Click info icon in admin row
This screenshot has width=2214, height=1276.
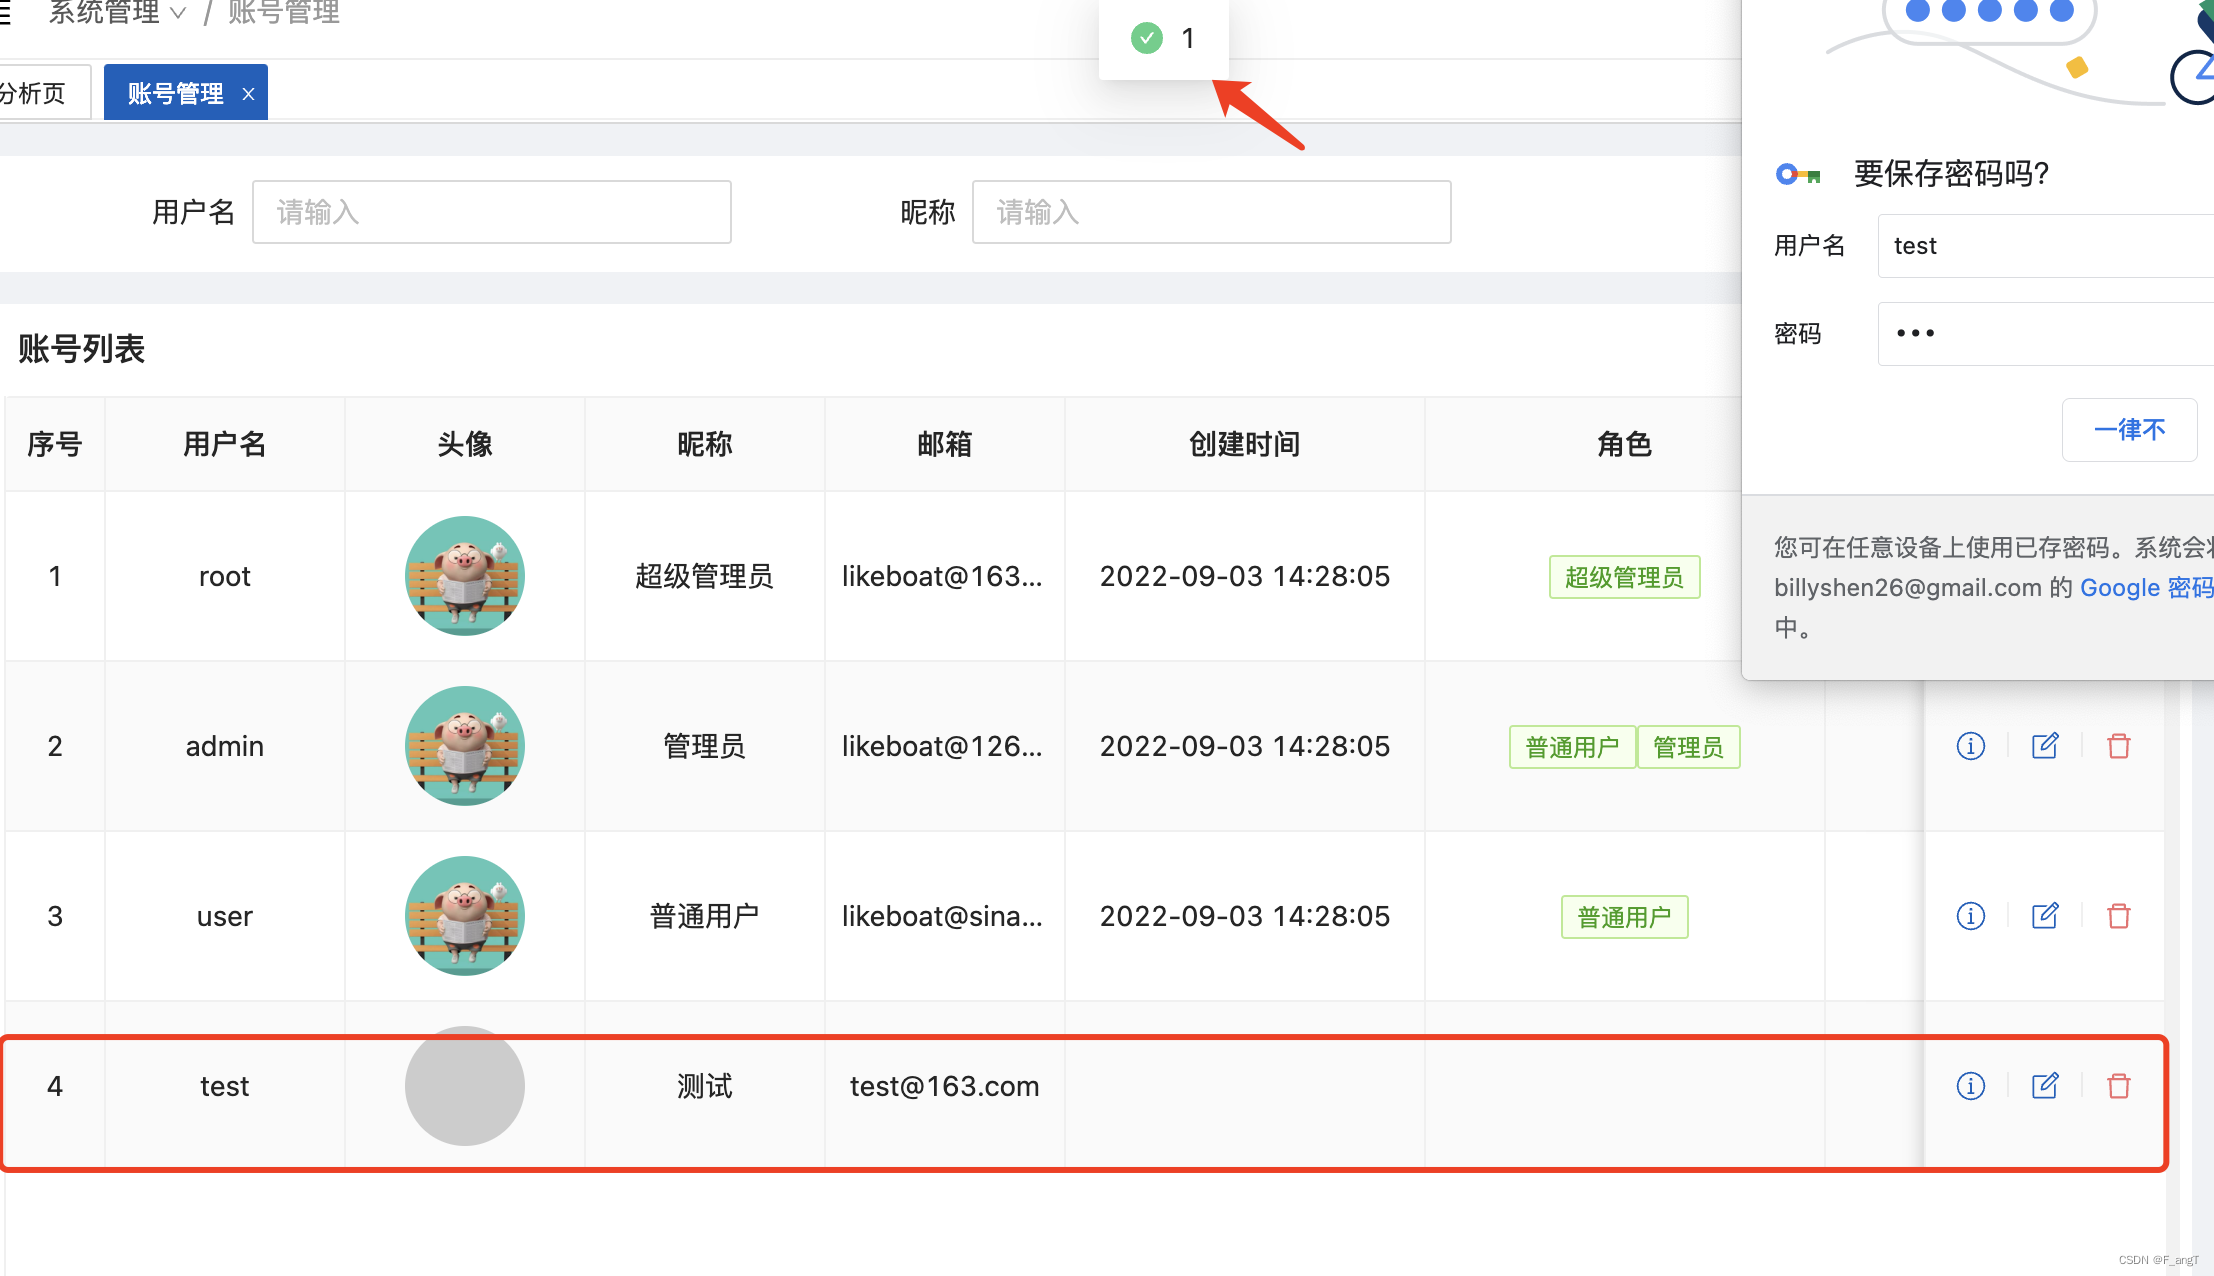click(1970, 746)
